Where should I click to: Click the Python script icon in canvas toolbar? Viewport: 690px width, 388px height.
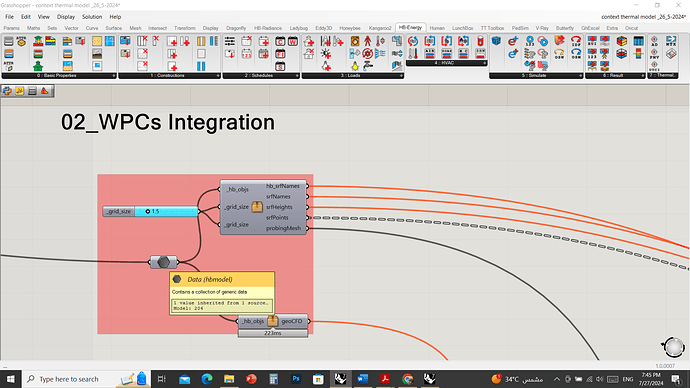pos(7,91)
